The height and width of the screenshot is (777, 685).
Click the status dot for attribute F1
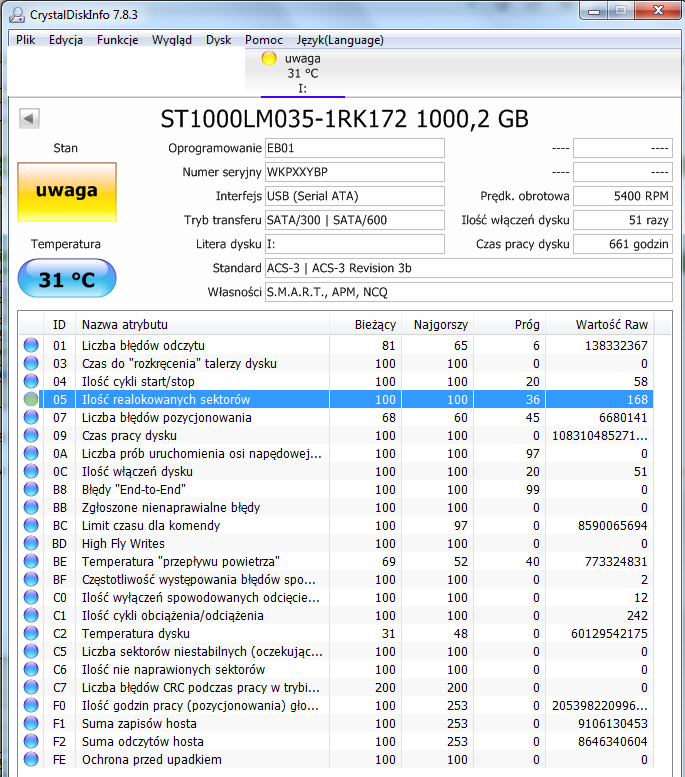click(31, 723)
